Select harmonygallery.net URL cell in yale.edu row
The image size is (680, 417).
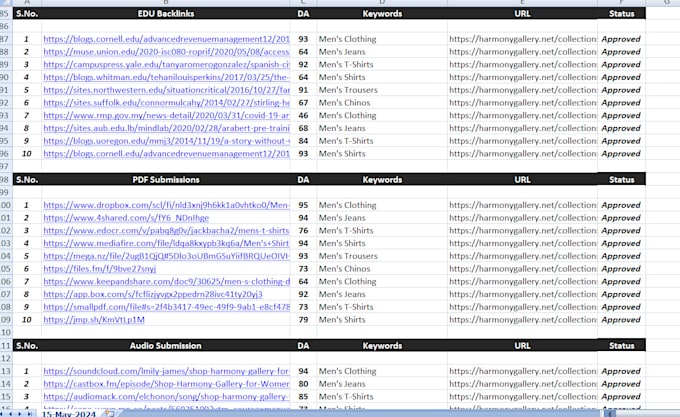point(522,65)
